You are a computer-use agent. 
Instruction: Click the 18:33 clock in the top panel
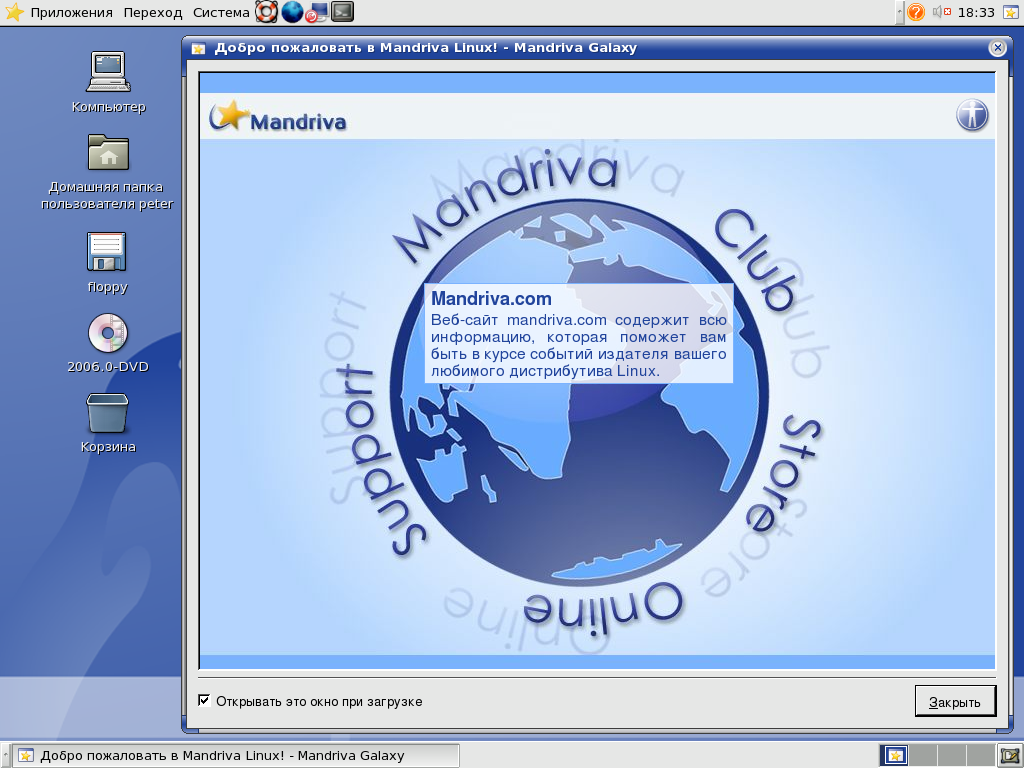[976, 12]
